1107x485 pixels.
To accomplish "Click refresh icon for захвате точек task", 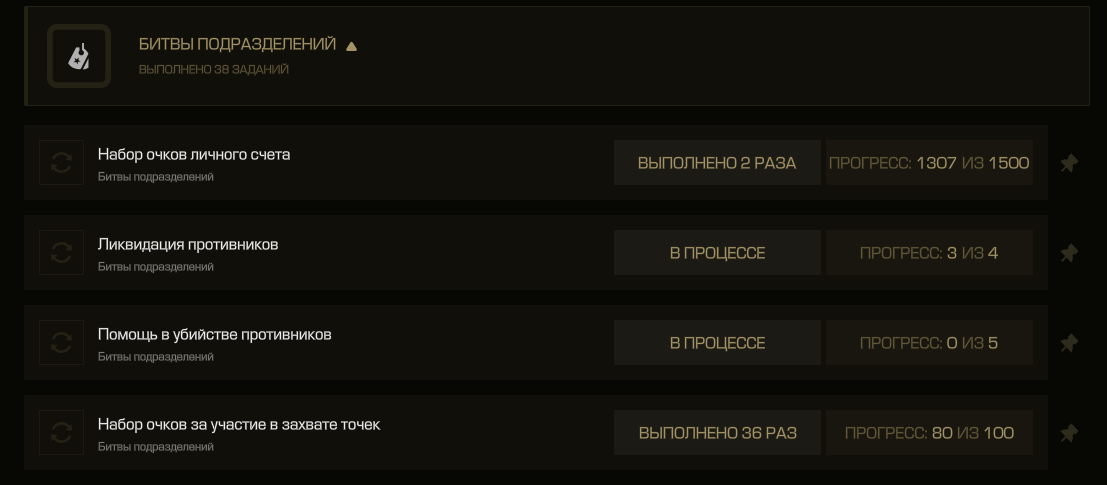I will point(61,433).
